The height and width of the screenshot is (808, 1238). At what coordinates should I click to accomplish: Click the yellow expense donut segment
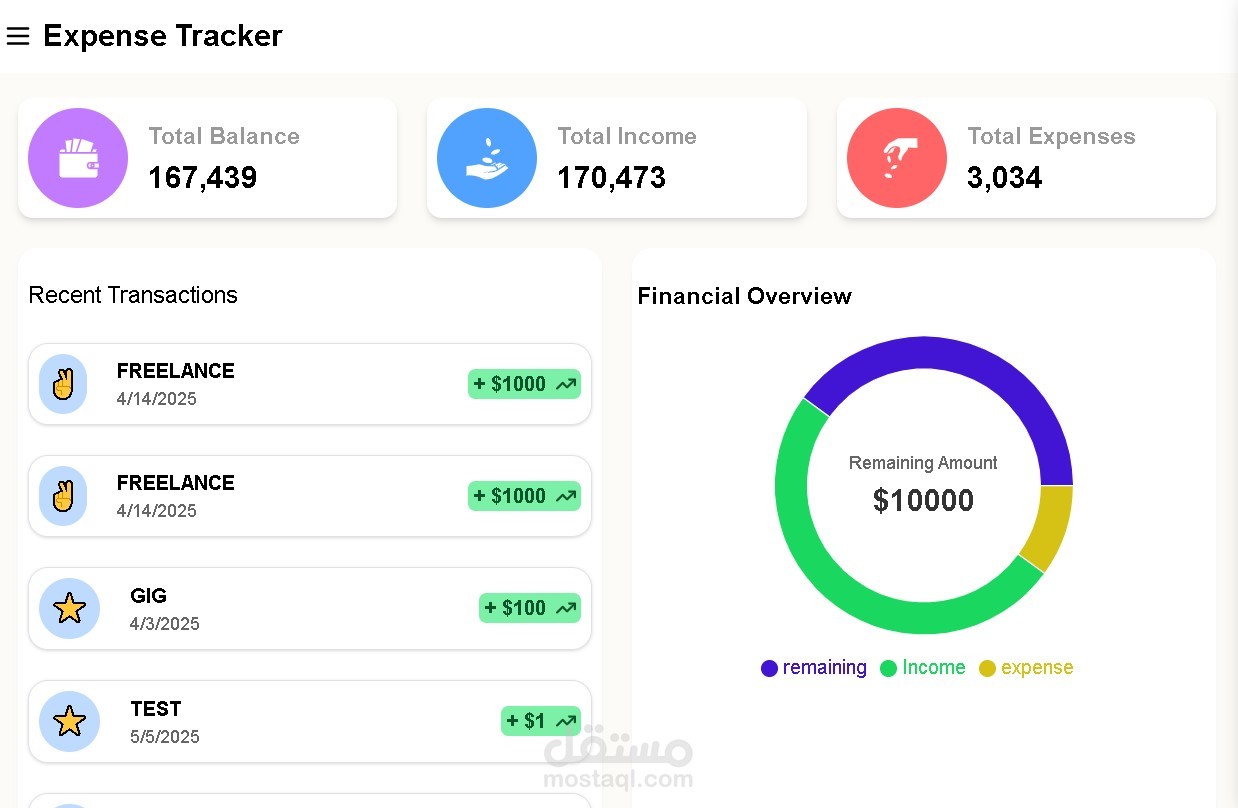point(1050,528)
